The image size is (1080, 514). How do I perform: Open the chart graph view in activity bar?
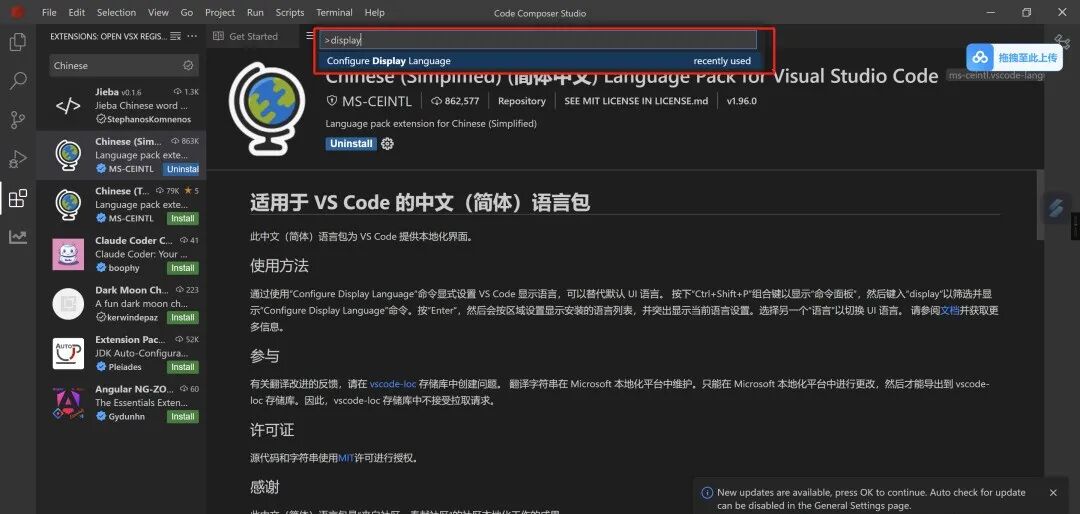(17, 237)
